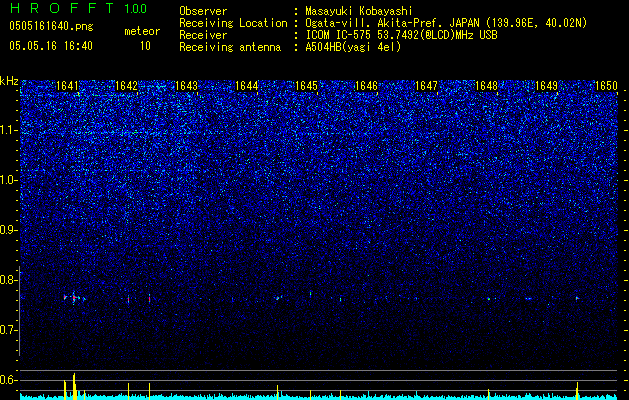Click the 1648 time marker
This screenshot has height=400, width=629.
[x=486, y=86]
